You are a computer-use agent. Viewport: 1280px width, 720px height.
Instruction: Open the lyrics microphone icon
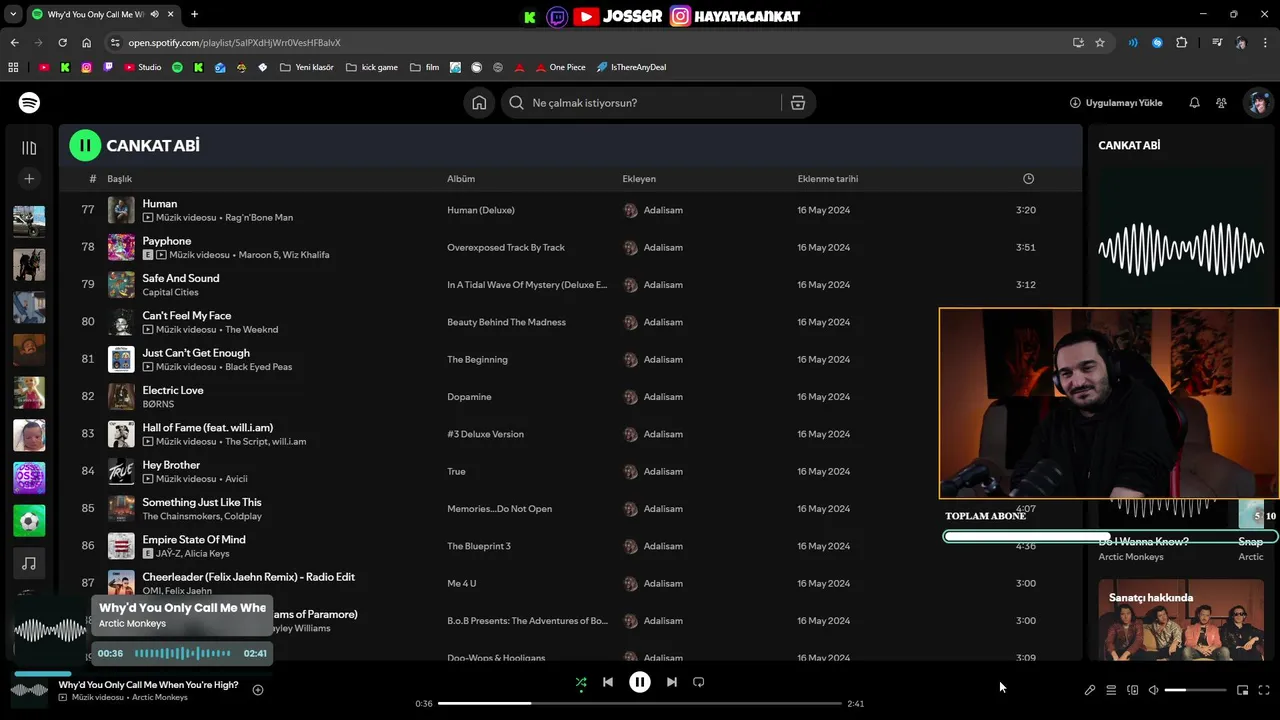coord(1090,690)
